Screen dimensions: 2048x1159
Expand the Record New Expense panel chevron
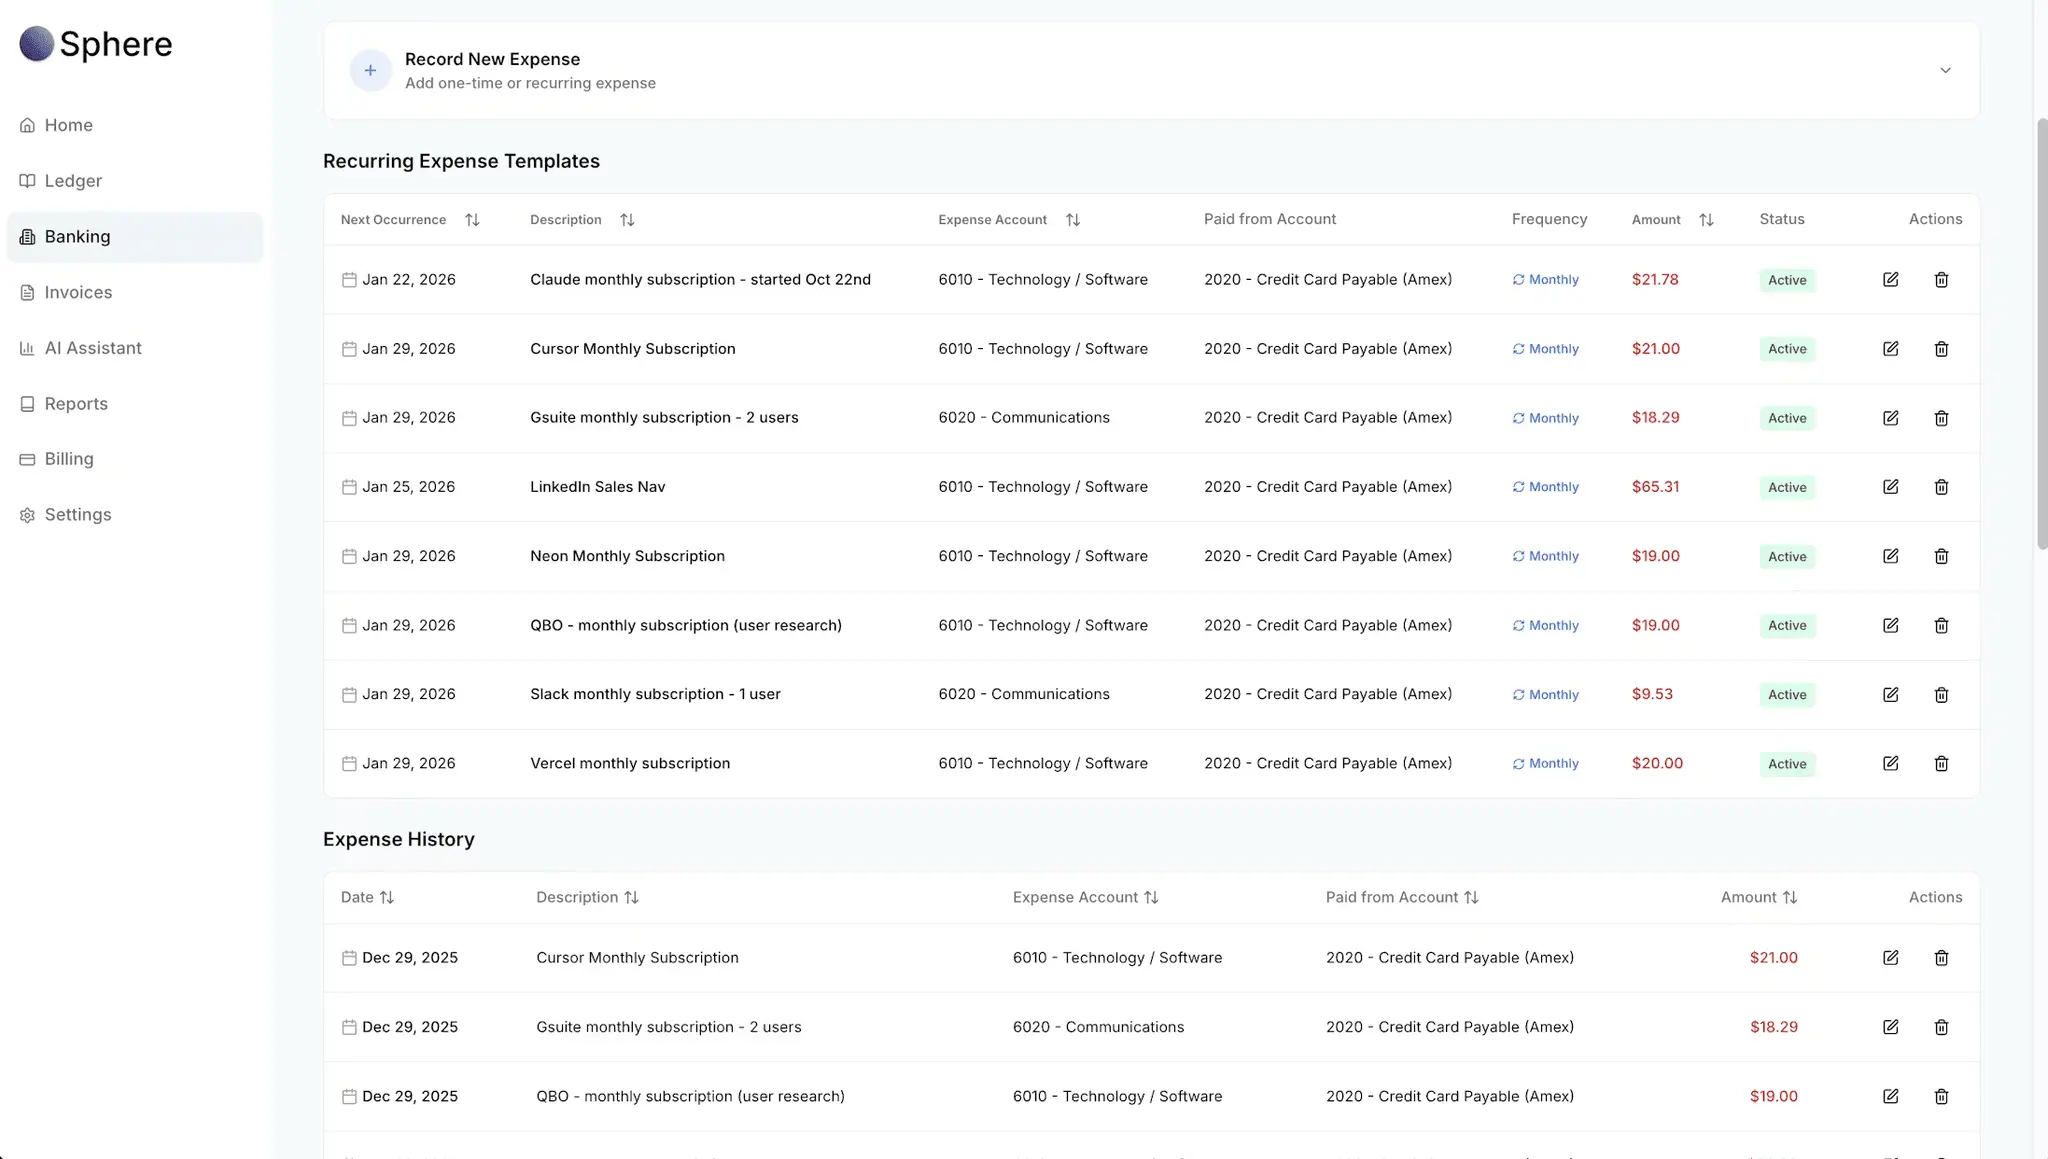[1945, 70]
